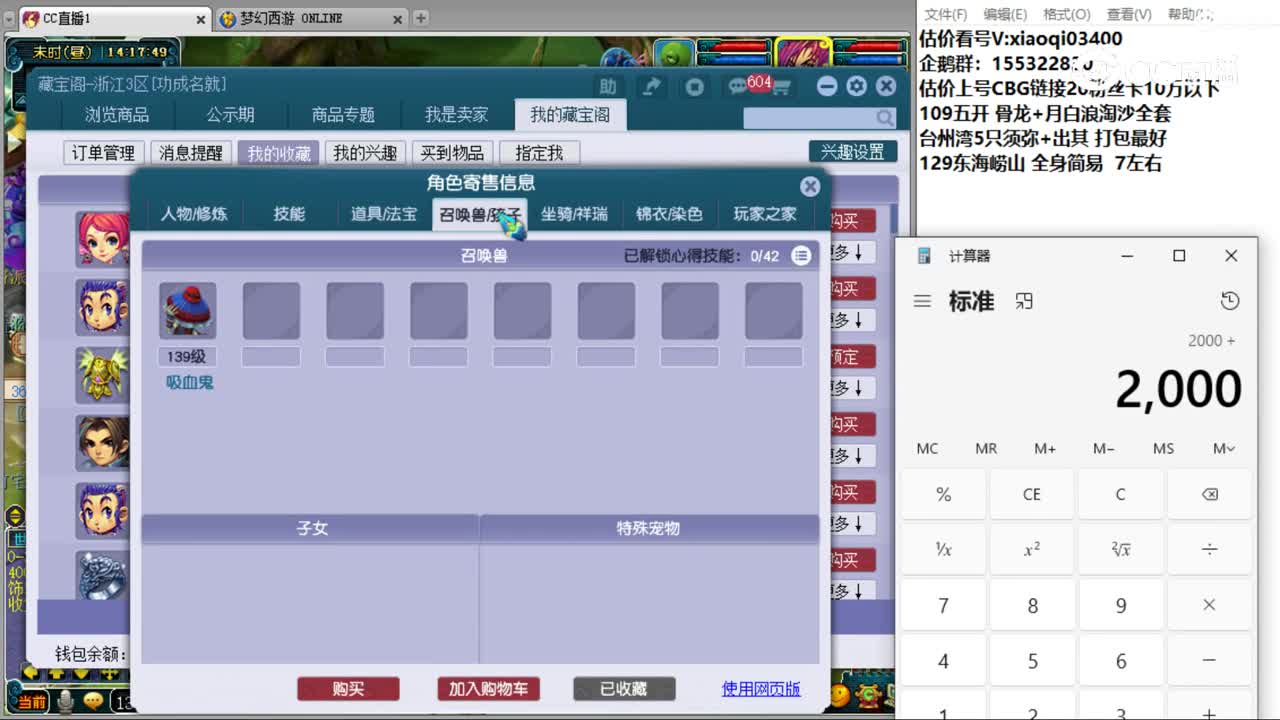
Task: Close the 角色寄售信息 dialog
Action: click(810, 186)
